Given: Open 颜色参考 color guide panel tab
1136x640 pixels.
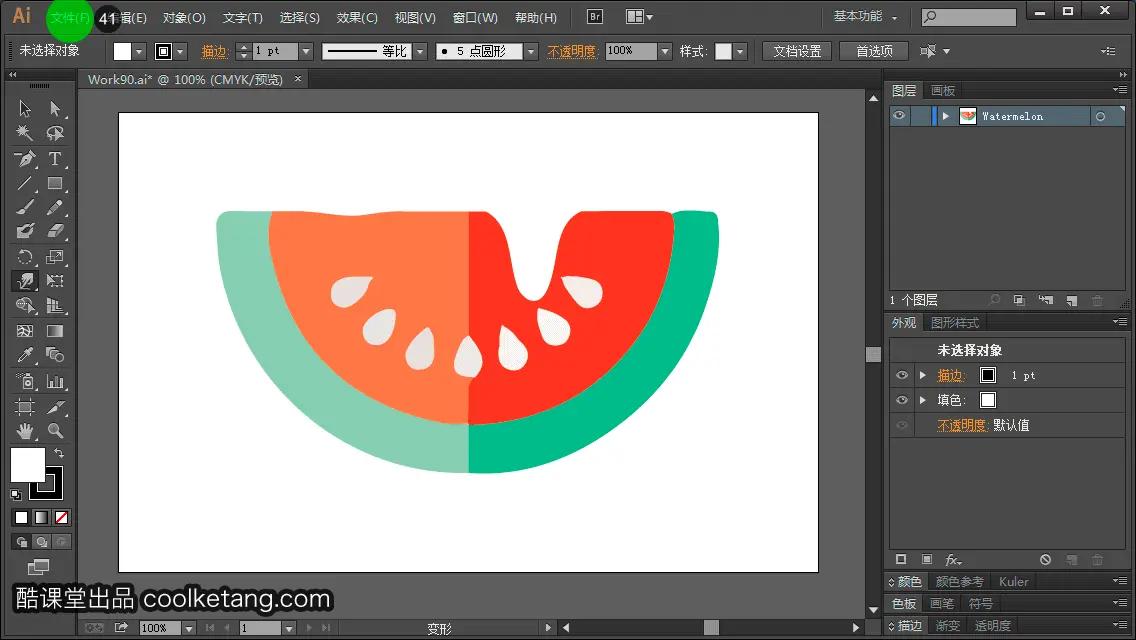Looking at the screenshot, I should point(959,581).
